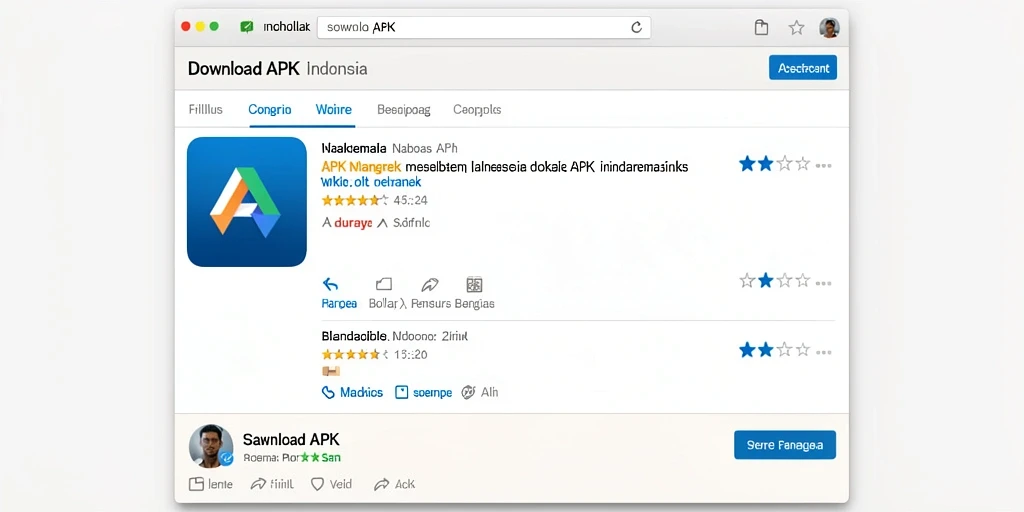The image size is (1024, 512).
Task: Open the wikie.olt oelranek link
Action: (x=371, y=182)
